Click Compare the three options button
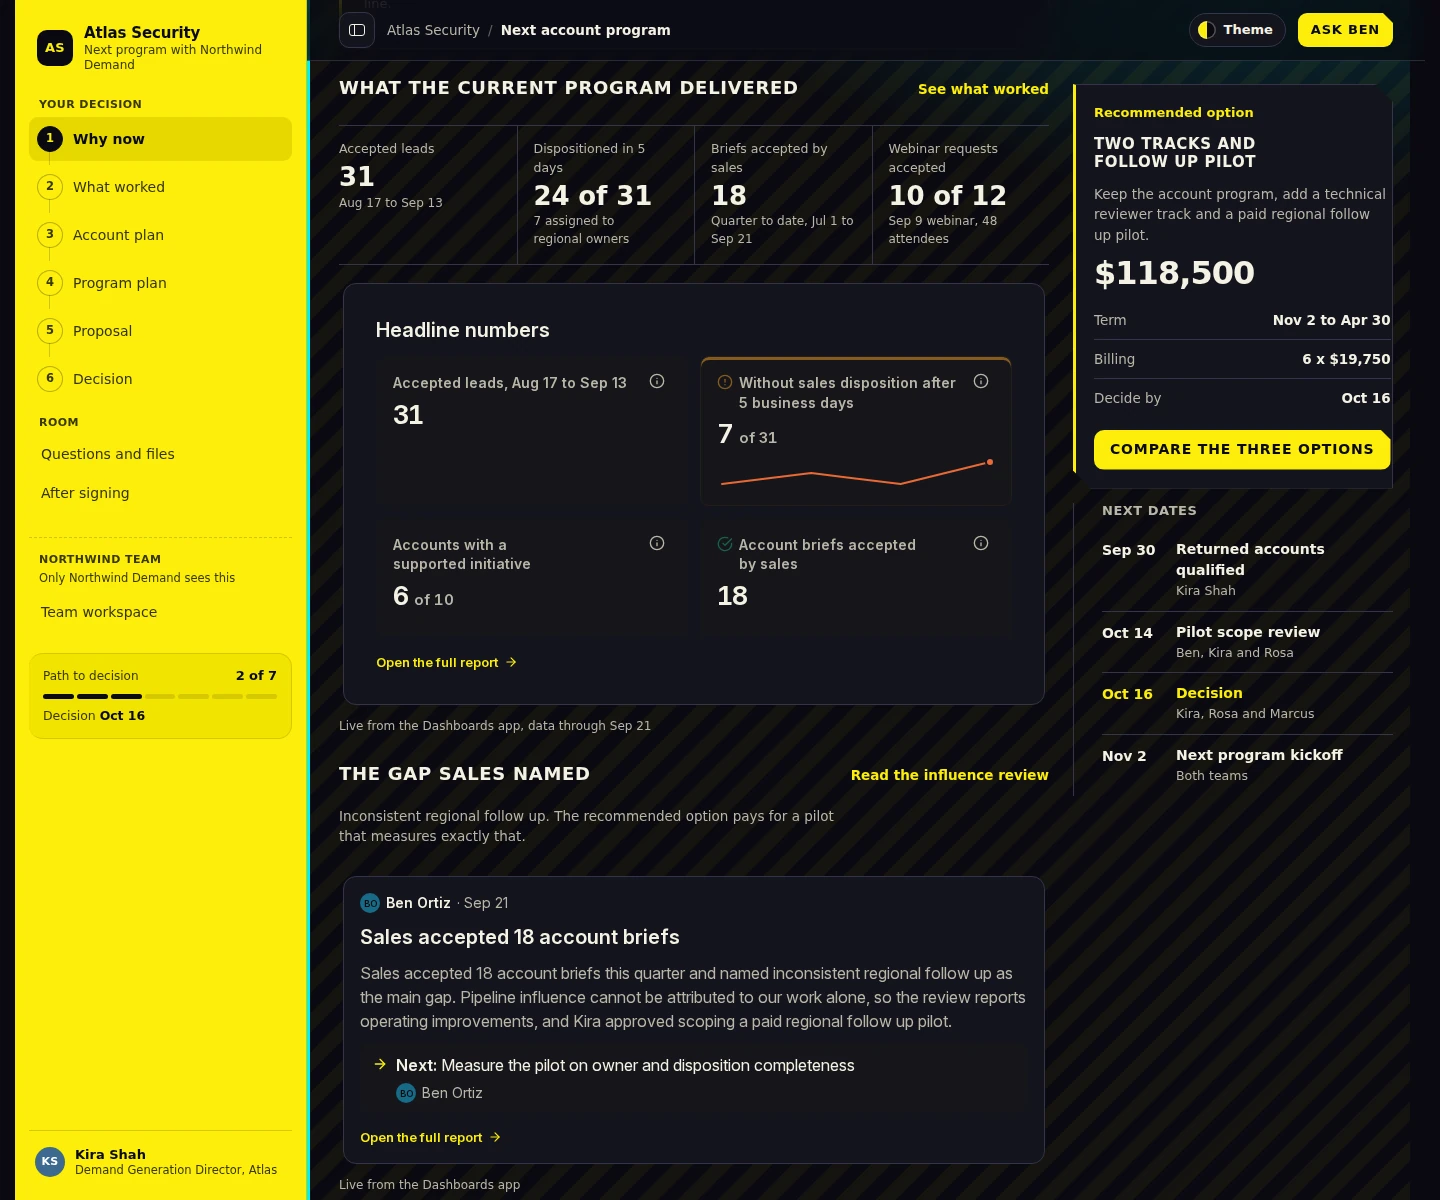Viewport: 1440px width, 1200px height. coord(1242,450)
